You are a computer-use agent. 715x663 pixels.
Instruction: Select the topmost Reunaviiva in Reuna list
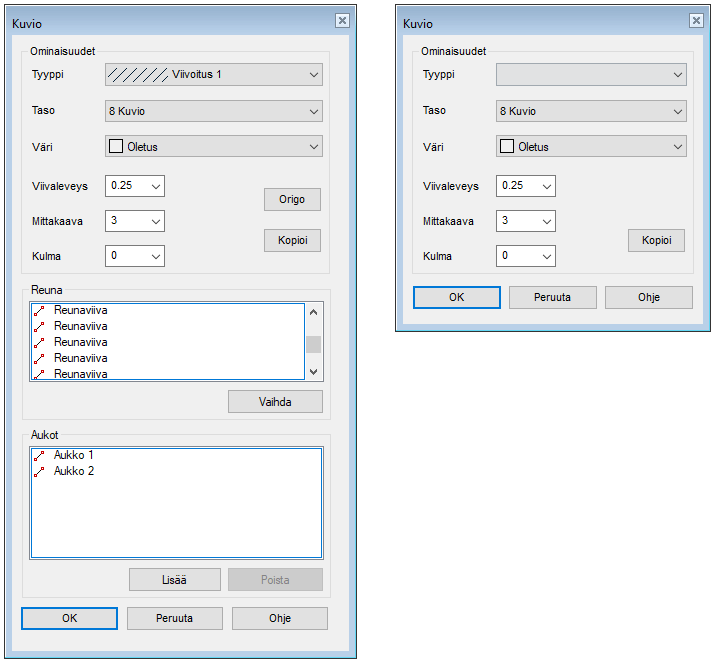pyautogui.click(x=80, y=310)
